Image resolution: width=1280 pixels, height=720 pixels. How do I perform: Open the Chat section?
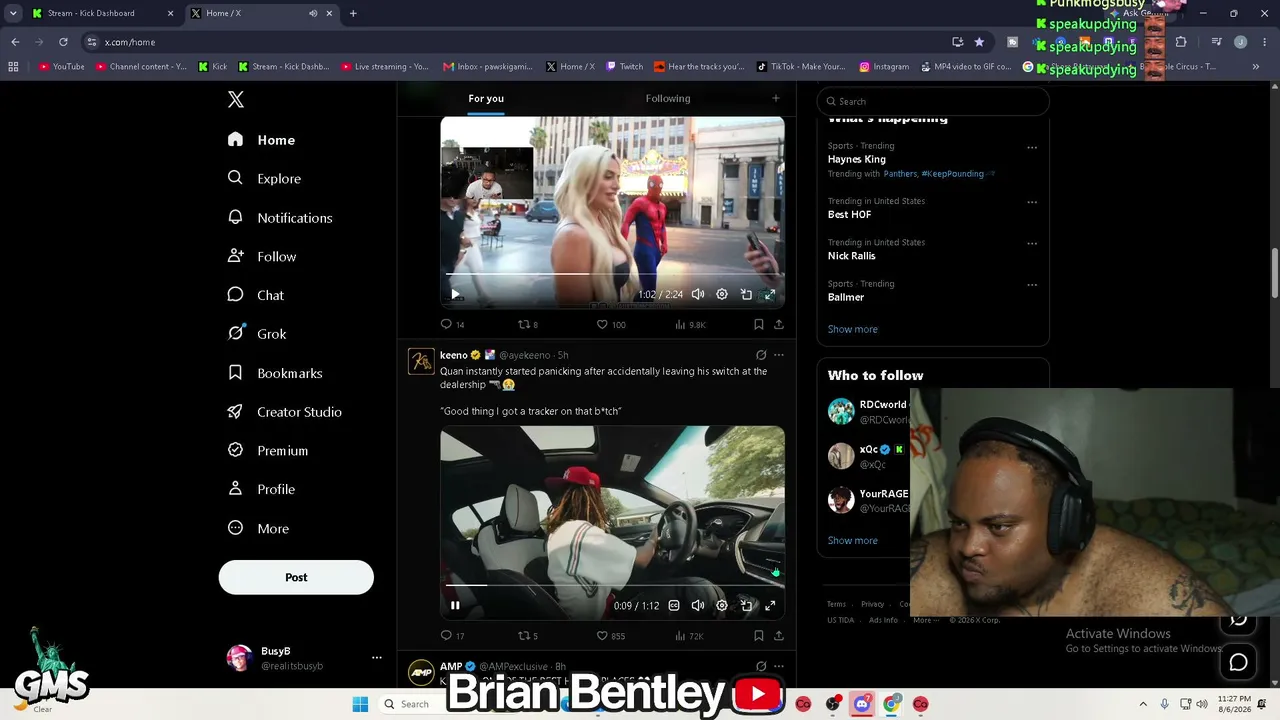pyautogui.click(x=256, y=295)
